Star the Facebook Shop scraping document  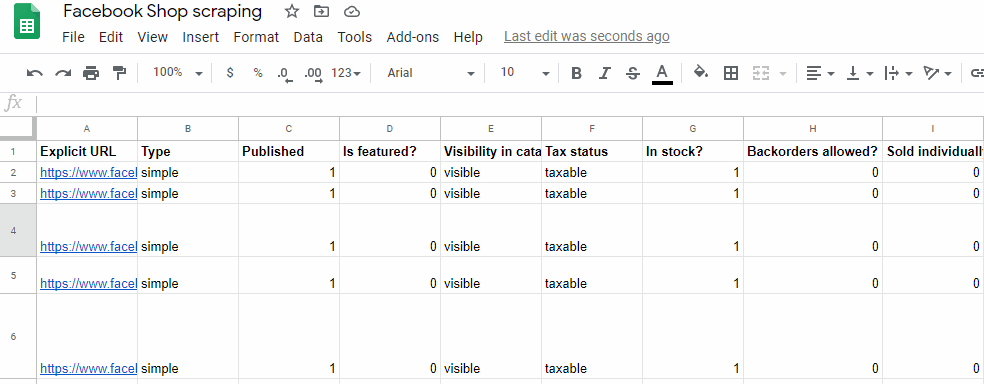point(292,11)
